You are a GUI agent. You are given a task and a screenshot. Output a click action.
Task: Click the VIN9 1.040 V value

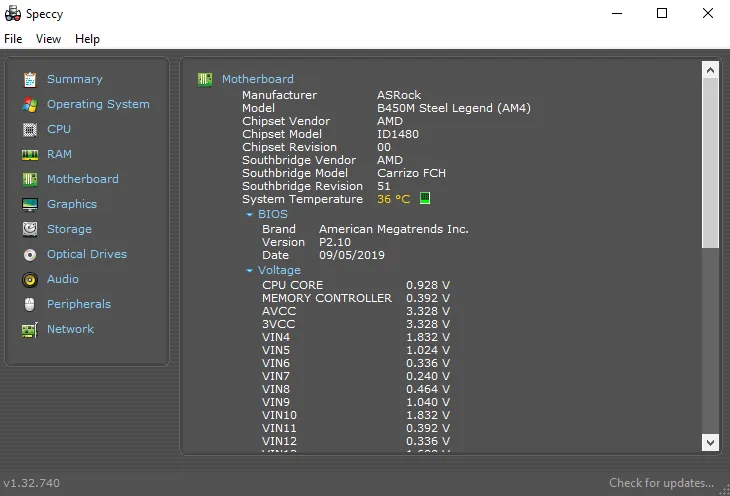click(x=427, y=402)
